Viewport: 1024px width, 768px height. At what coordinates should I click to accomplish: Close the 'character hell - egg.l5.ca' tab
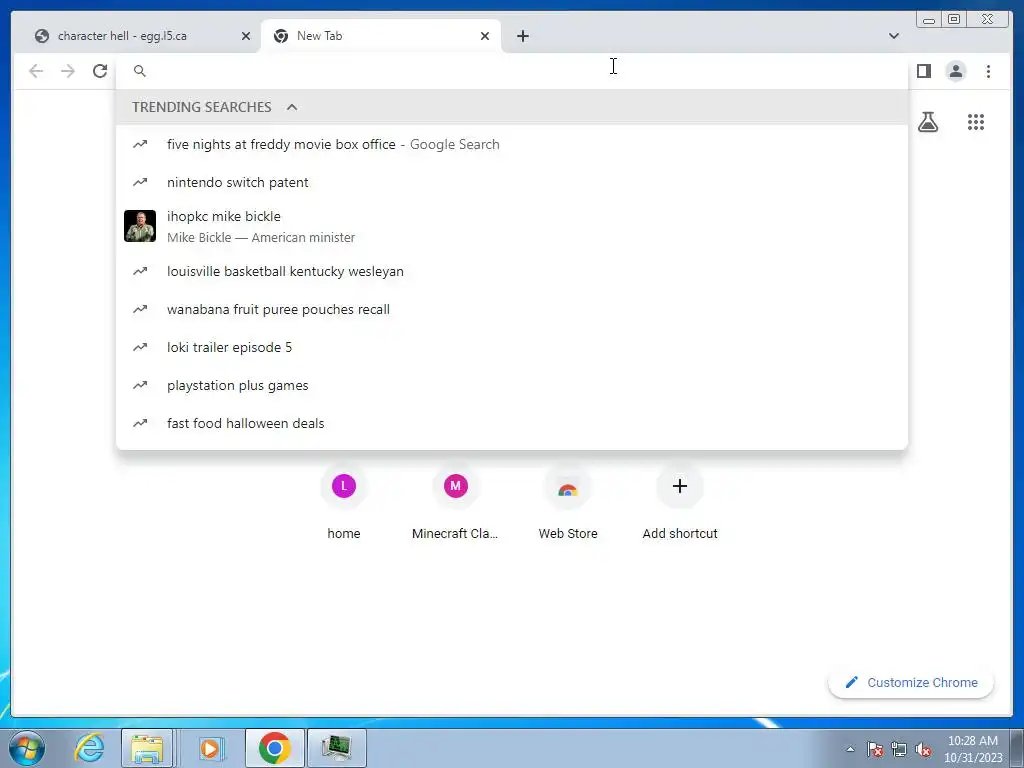[246, 36]
